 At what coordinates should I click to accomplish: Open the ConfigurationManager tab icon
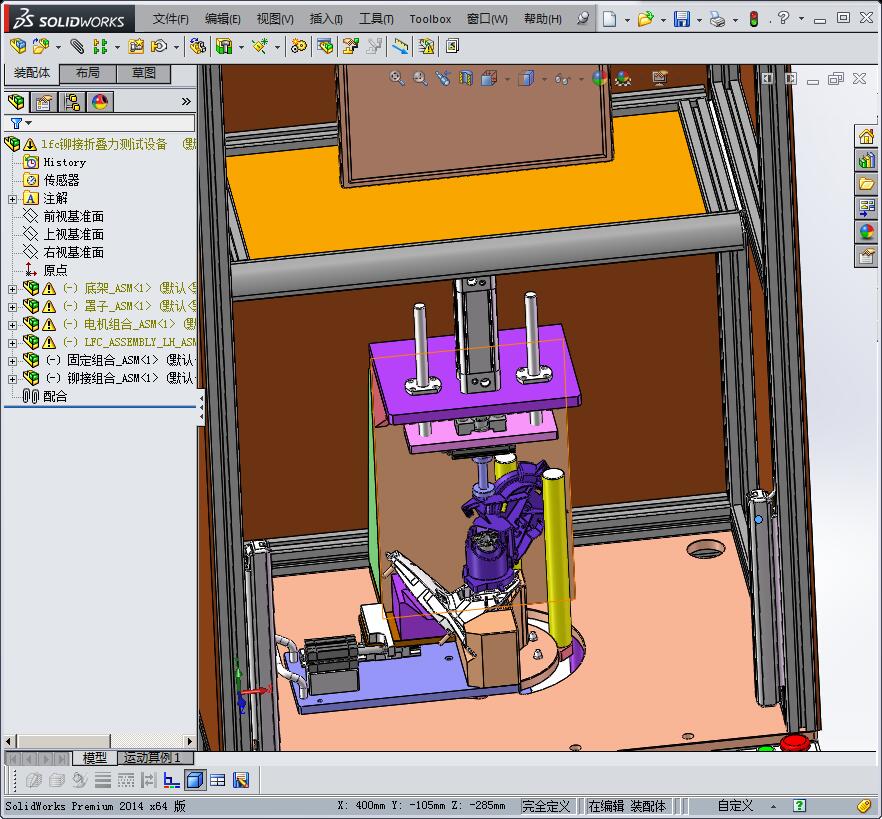click(x=72, y=102)
